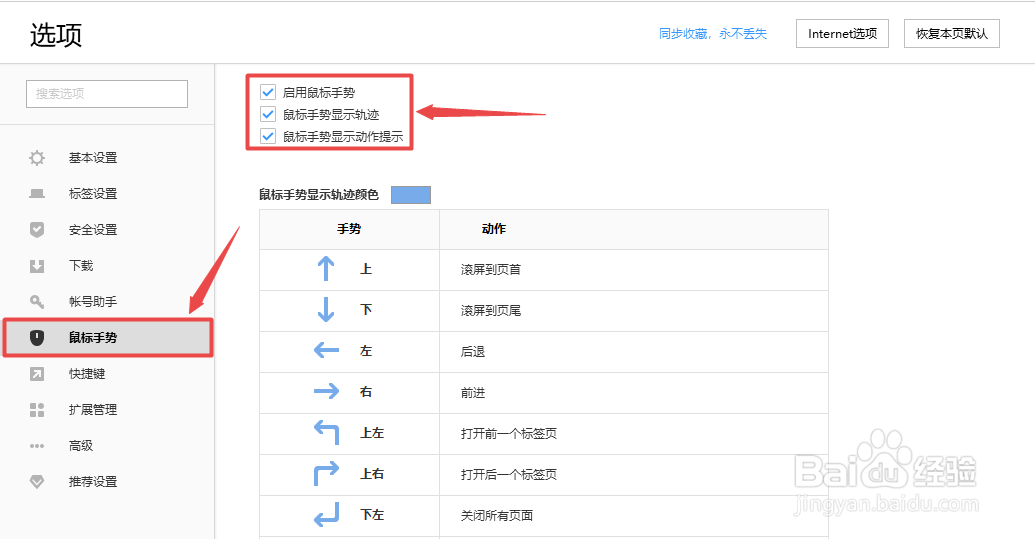
Task: Open action 关闭所有页面 for 下左
Action: [497, 515]
